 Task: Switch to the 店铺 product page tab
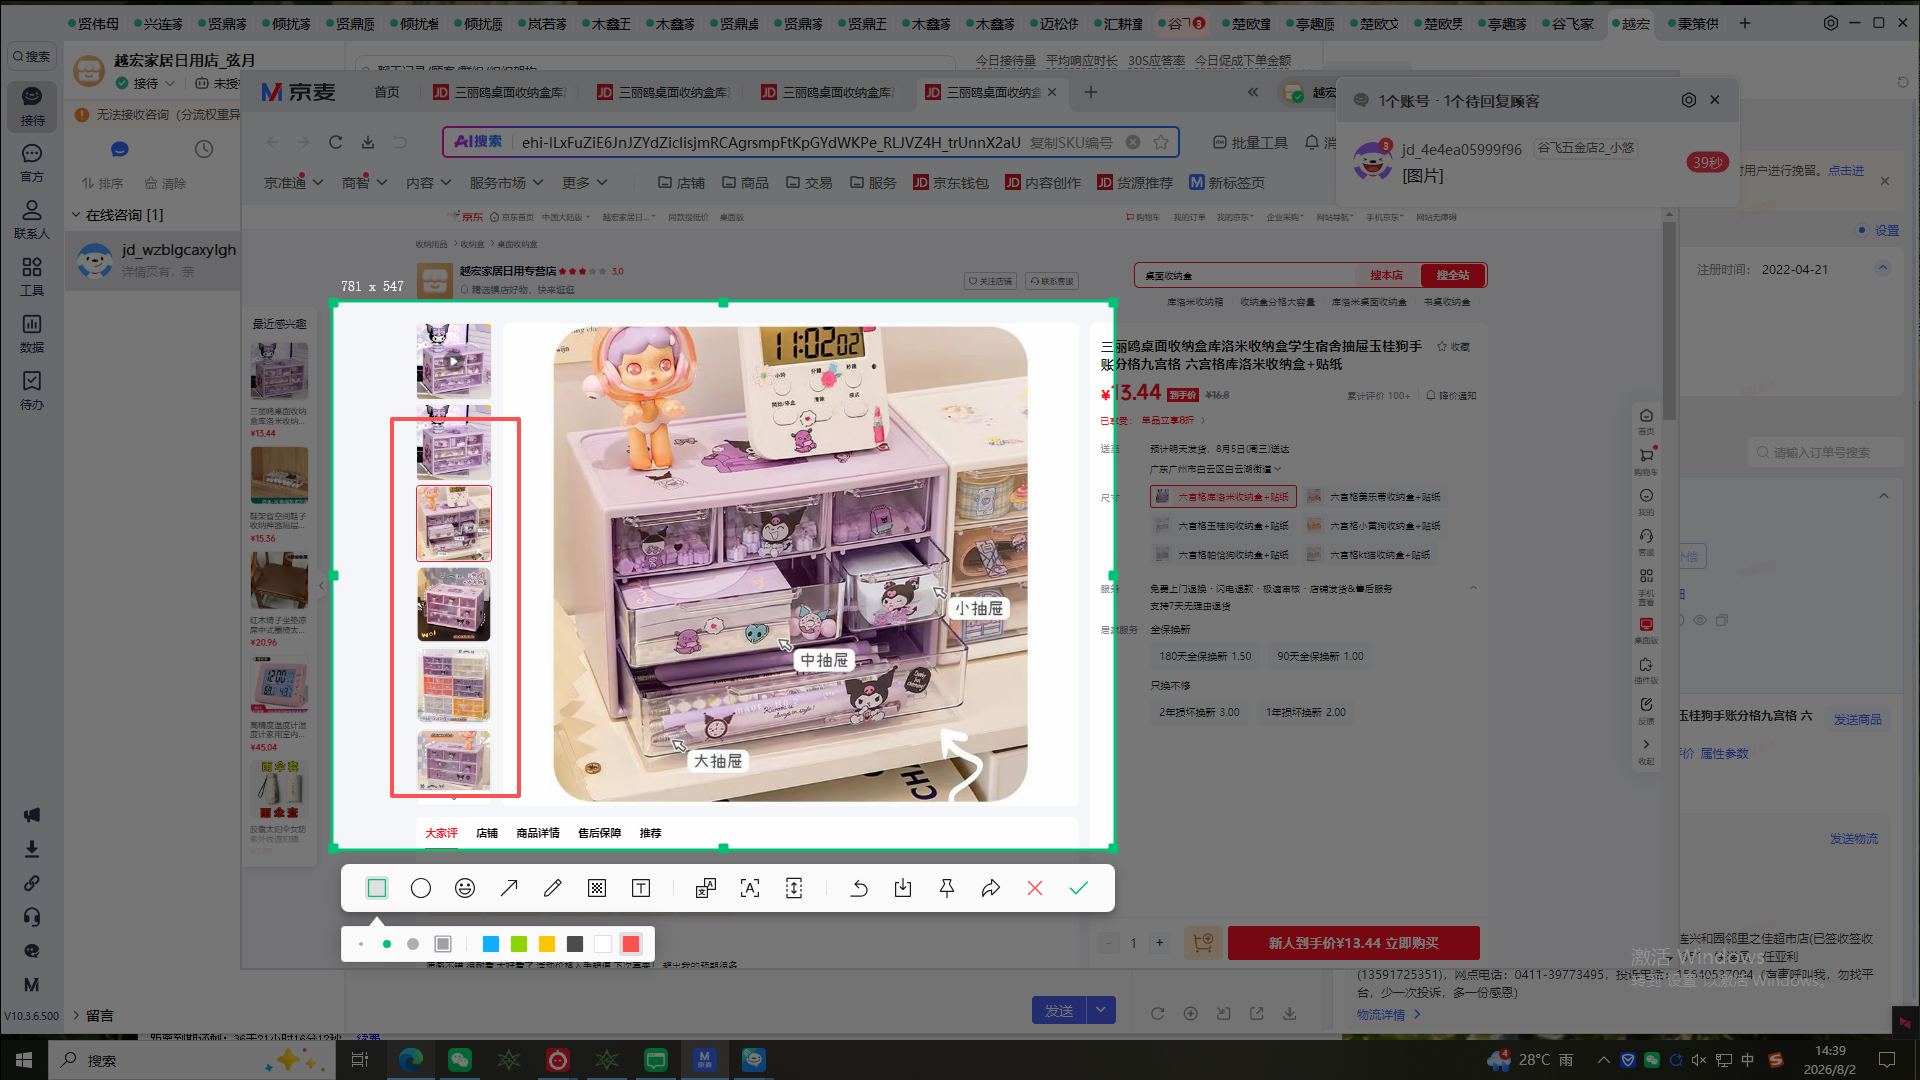click(487, 833)
